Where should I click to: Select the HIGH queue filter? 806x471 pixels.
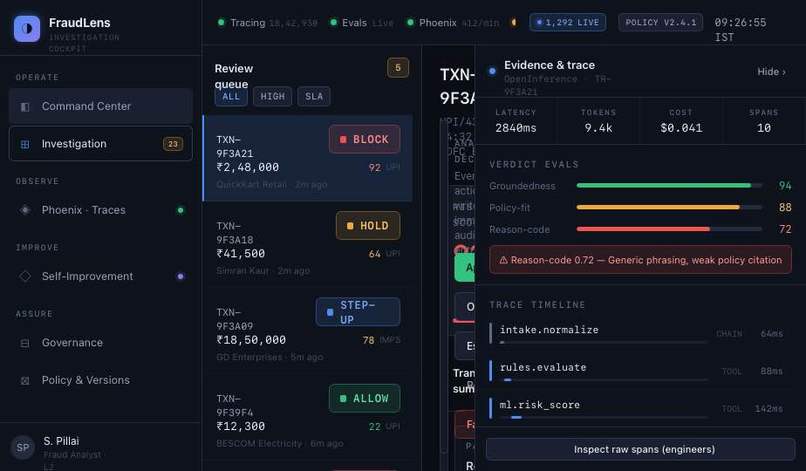(x=272, y=97)
